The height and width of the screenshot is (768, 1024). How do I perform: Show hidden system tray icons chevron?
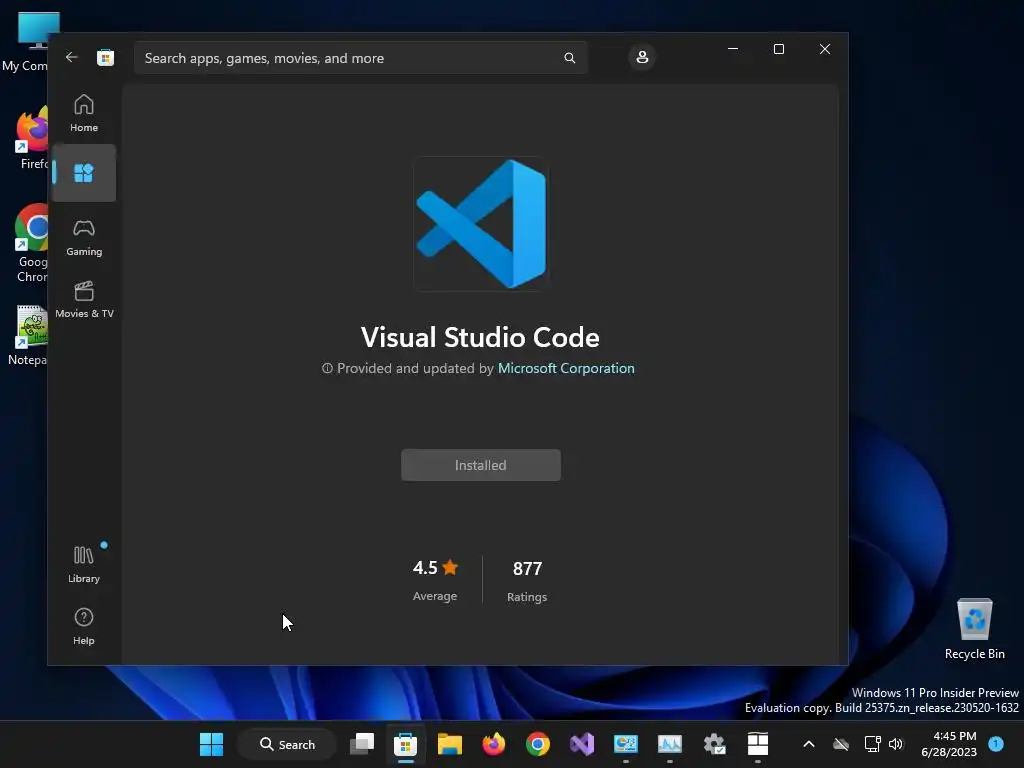[x=808, y=744]
